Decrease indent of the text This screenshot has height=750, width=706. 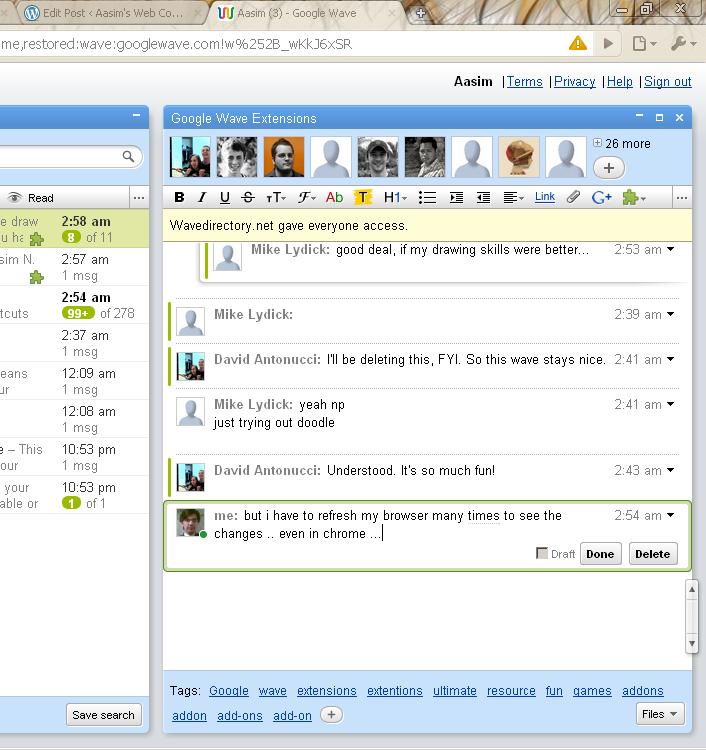[x=484, y=198]
